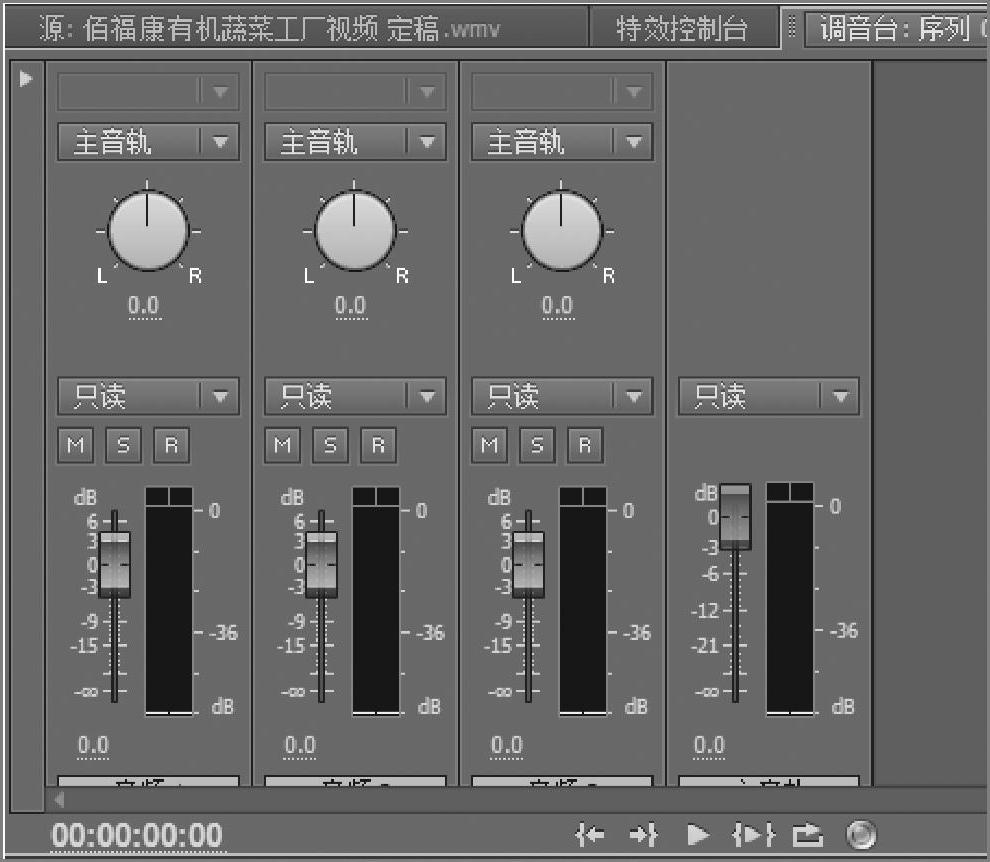
Task: Start recording with the round record button
Action: pyautogui.click(x=861, y=835)
